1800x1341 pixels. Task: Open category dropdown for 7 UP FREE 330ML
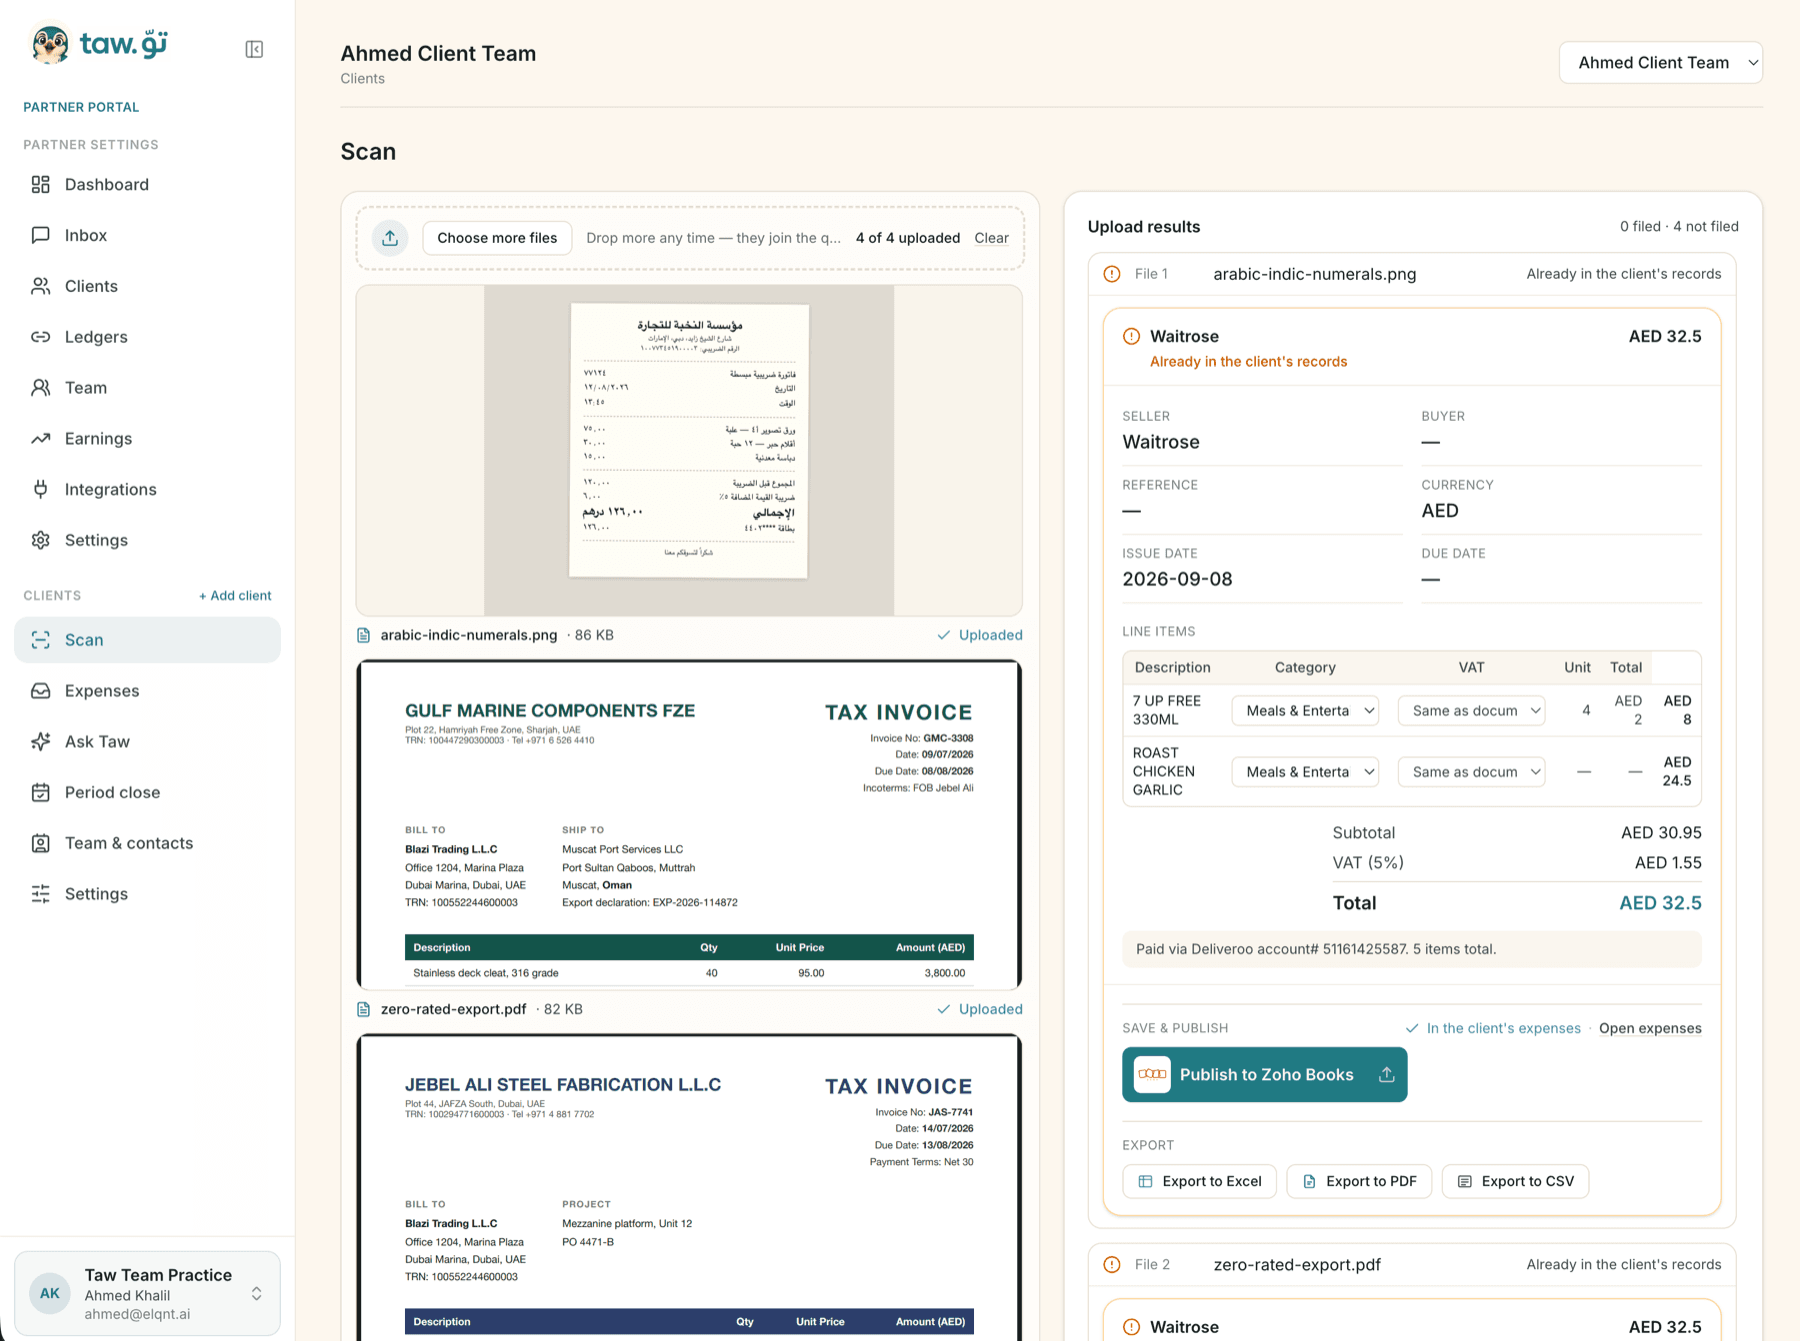[x=1306, y=711]
